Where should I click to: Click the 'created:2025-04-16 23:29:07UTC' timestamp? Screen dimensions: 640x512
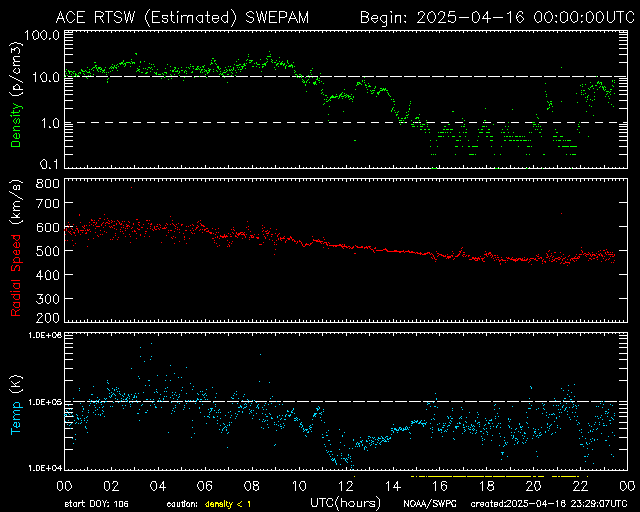tap(549, 504)
